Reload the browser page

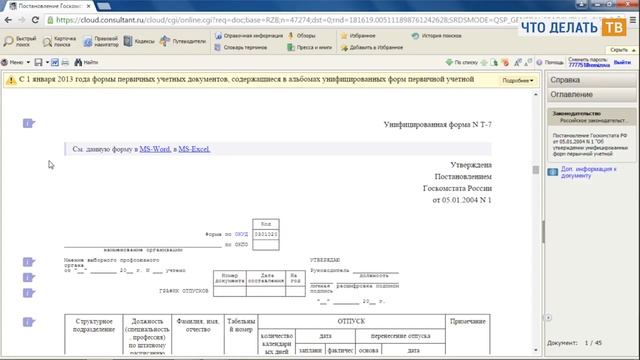[x=35, y=20]
